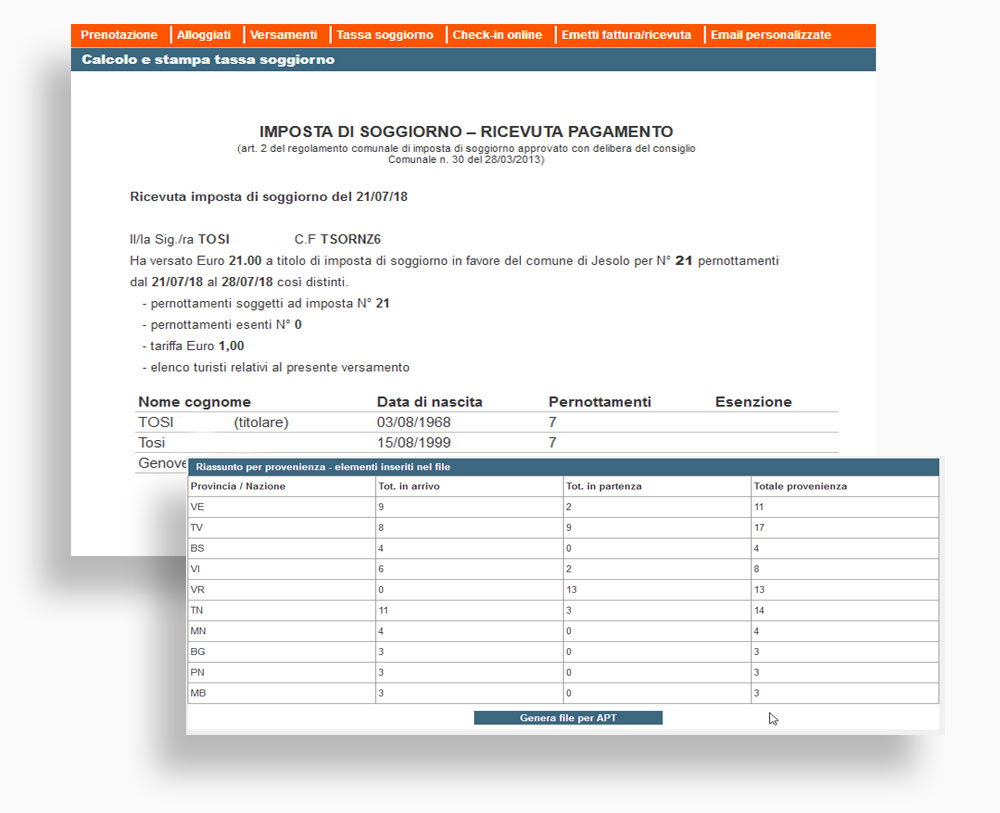Click the total value 14 in TN row
The image size is (1000, 813).
tap(759, 611)
